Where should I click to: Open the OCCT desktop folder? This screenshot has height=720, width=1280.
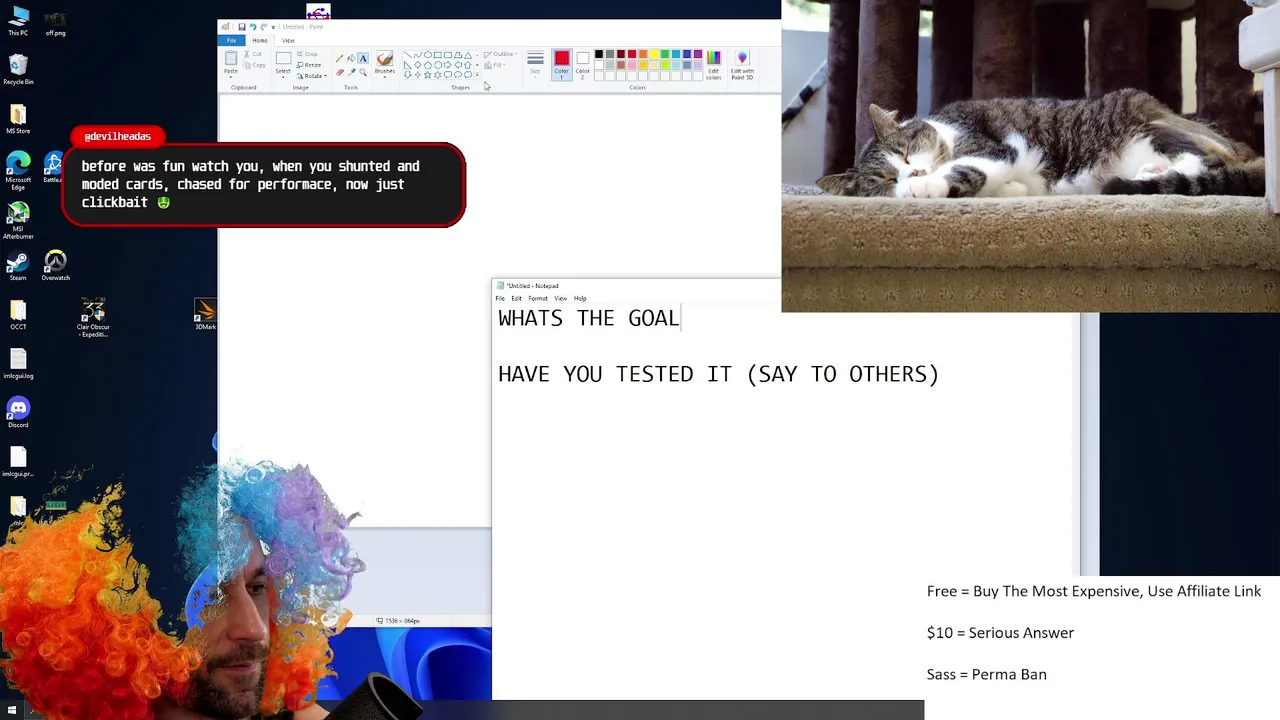[18, 316]
